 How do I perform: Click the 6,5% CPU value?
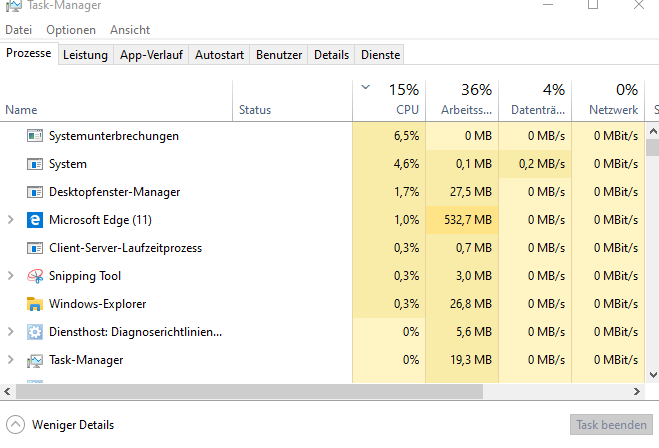point(406,136)
